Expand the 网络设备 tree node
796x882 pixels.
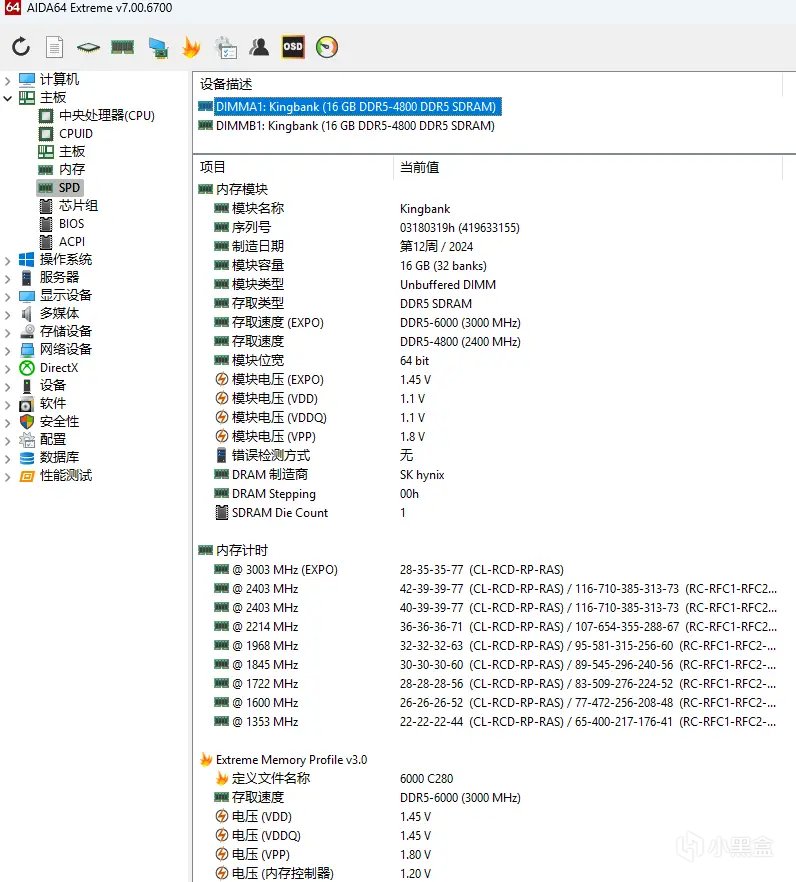(x=7, y=350)
